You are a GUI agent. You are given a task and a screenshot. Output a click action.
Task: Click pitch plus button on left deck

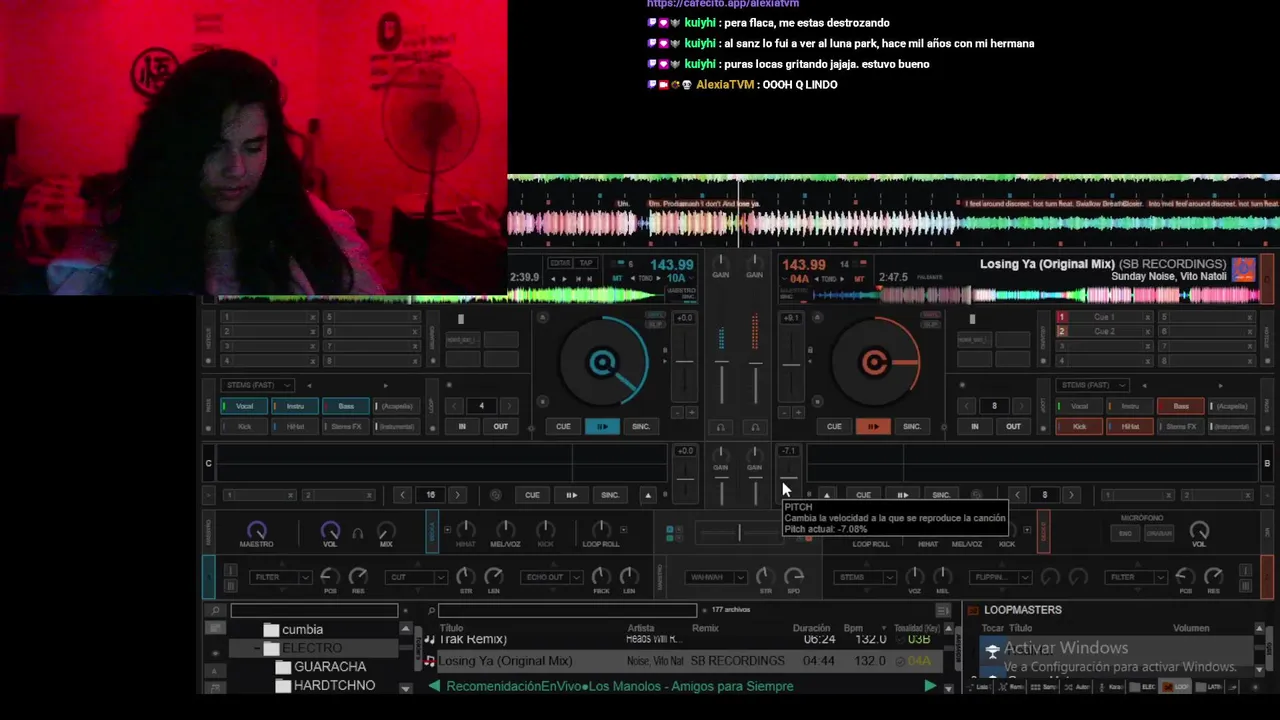pyautogui.click(x=691, y=412)
